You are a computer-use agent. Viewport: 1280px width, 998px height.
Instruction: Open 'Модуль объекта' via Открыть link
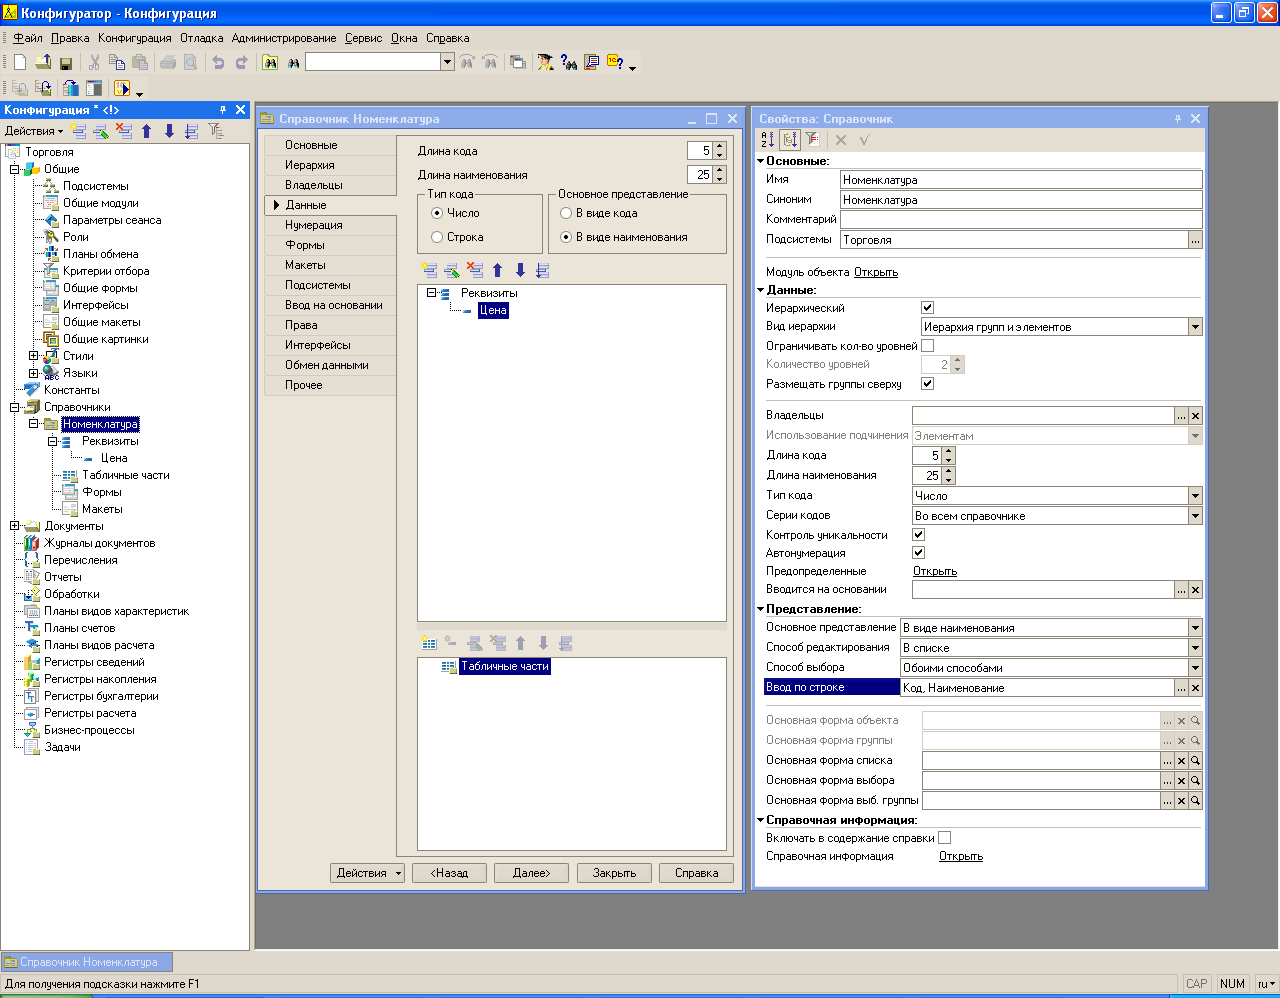876,272
